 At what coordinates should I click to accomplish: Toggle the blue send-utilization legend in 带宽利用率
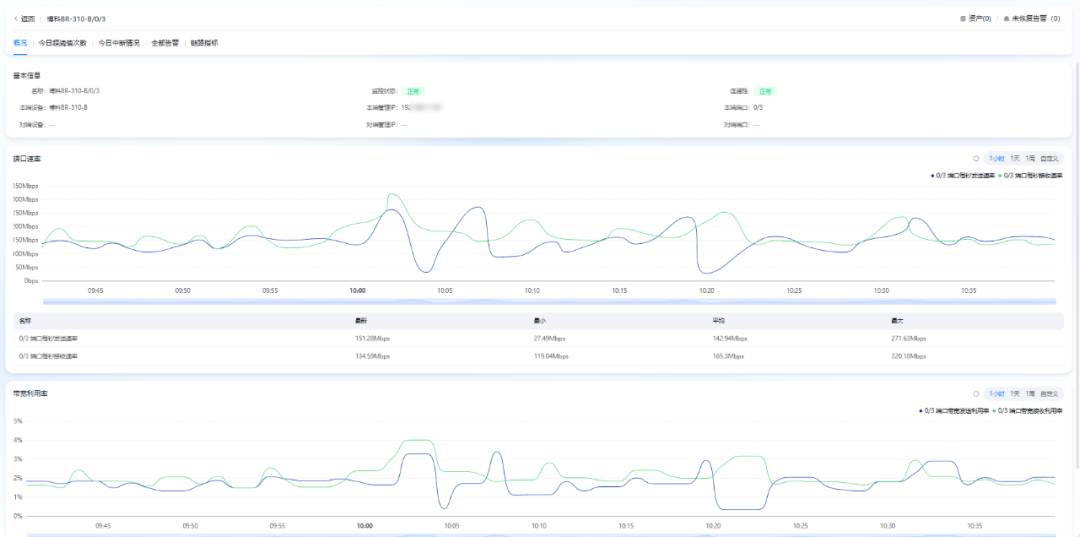955,411
